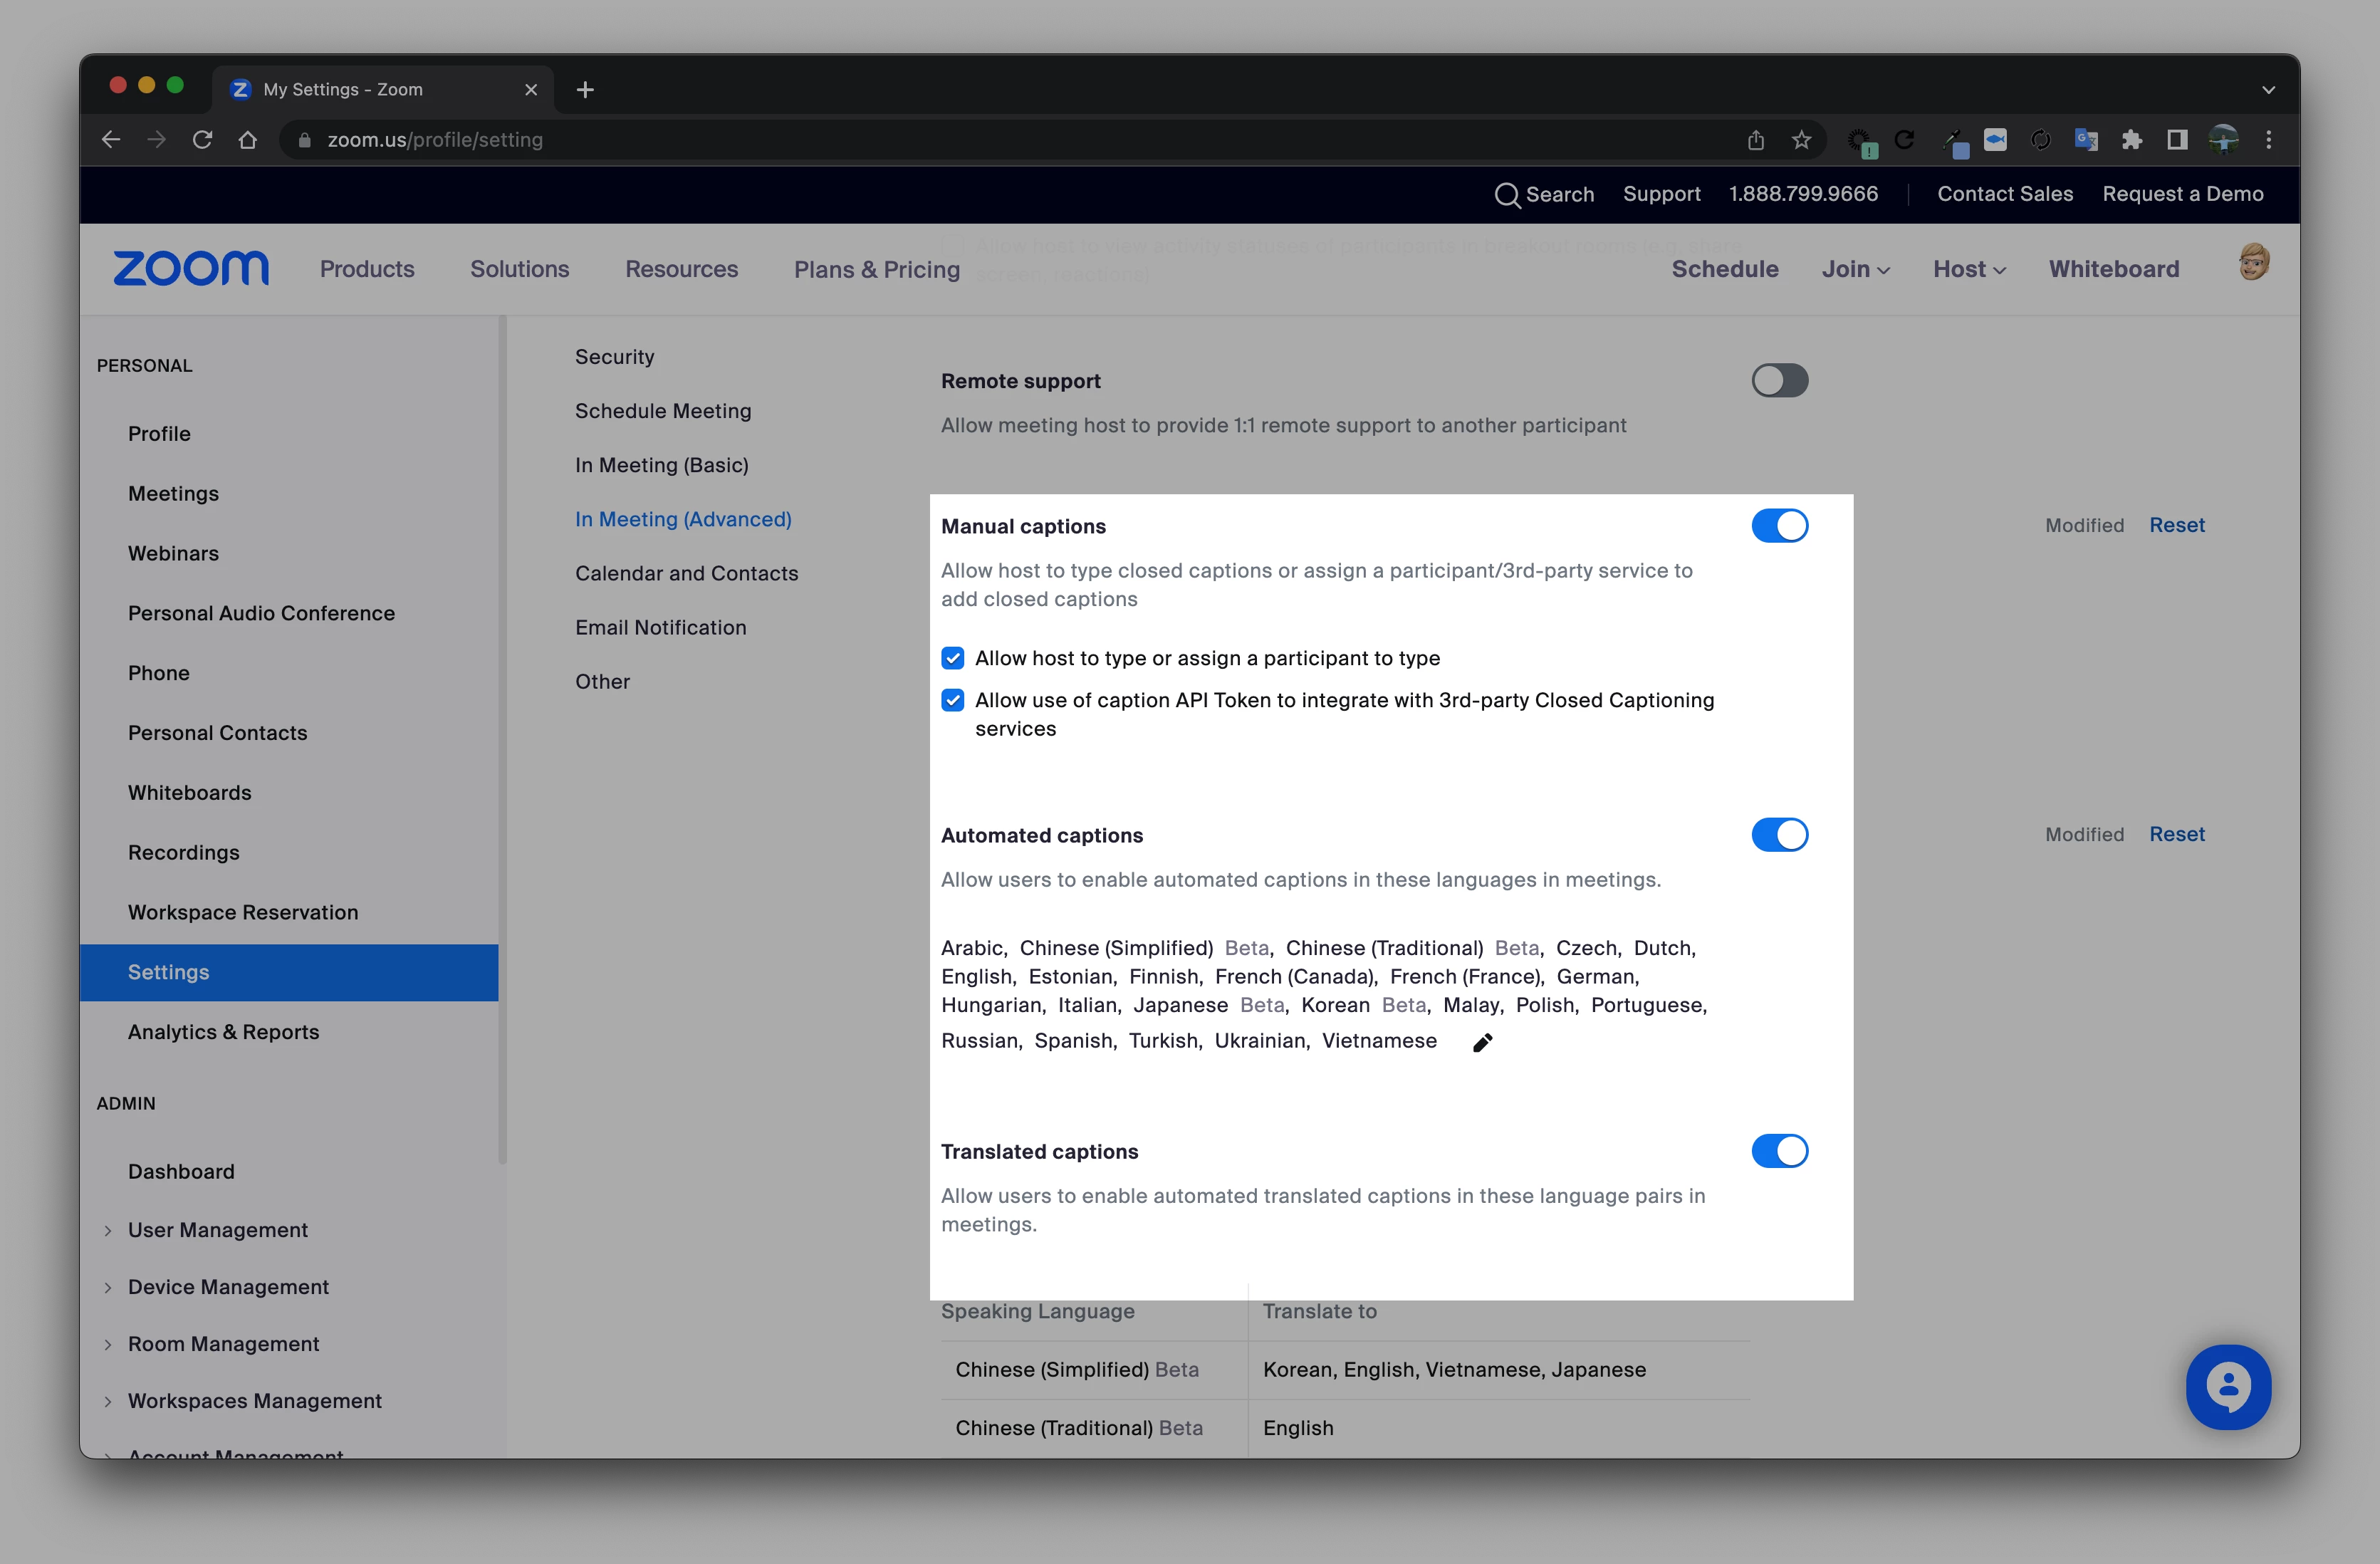Turn on the Remote support toggle

[1779, 380]
